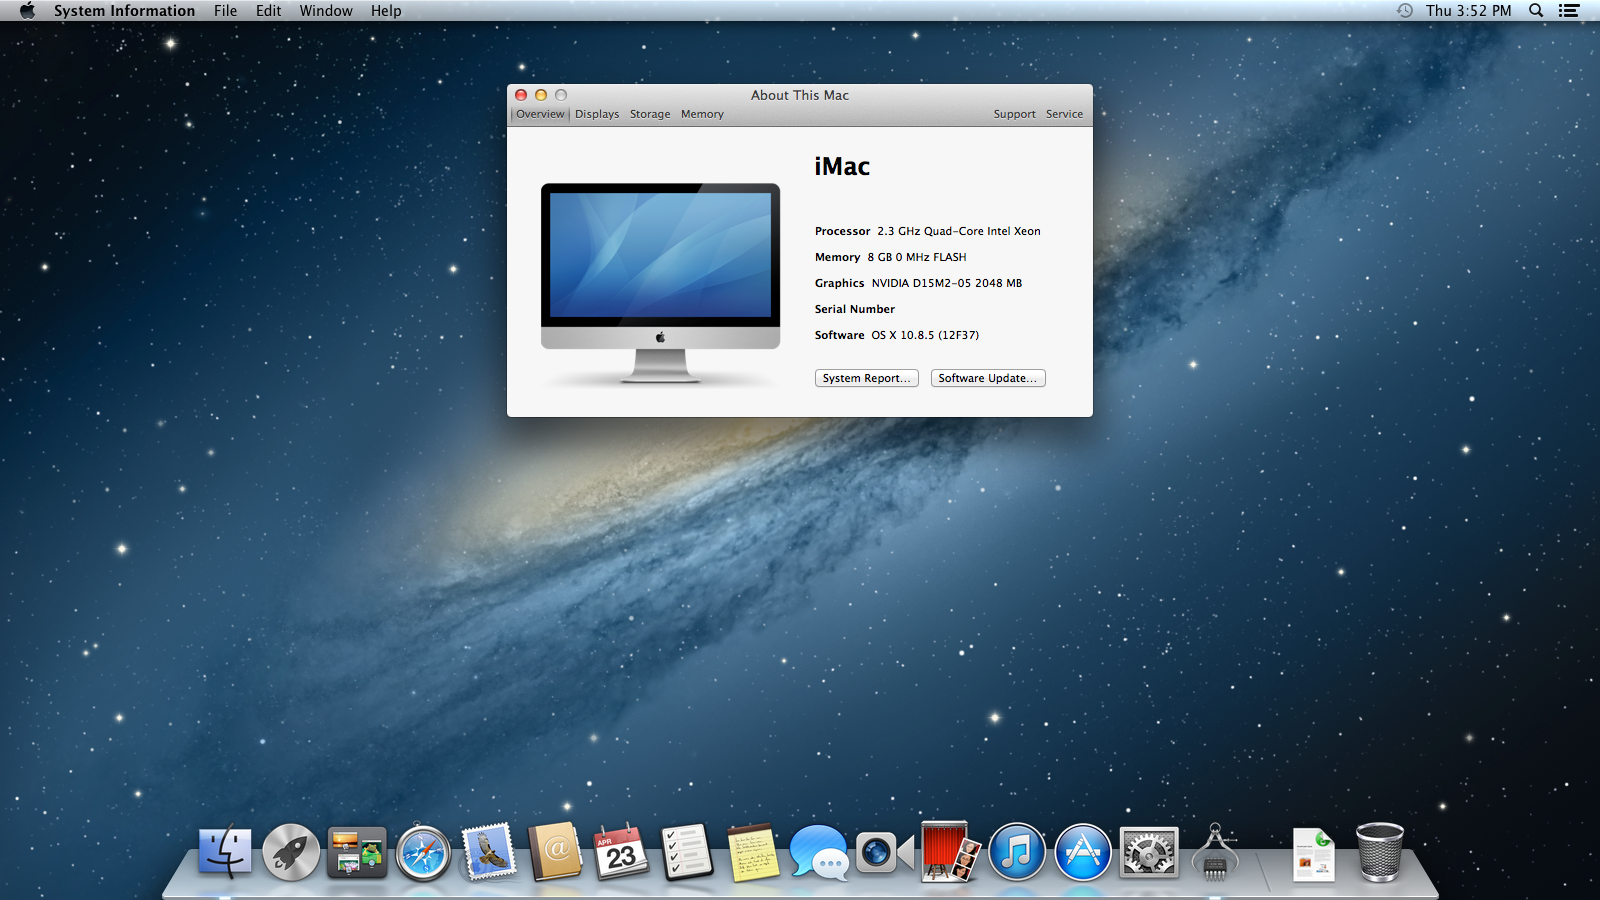Open the Calendar app in dock
The image size is (1600, 900).
point(621,853)
